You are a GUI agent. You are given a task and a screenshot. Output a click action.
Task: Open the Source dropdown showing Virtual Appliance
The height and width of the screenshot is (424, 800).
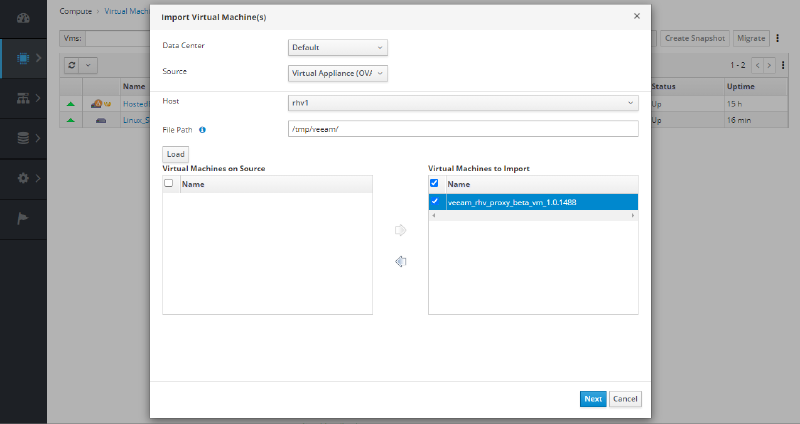(338, 73)
